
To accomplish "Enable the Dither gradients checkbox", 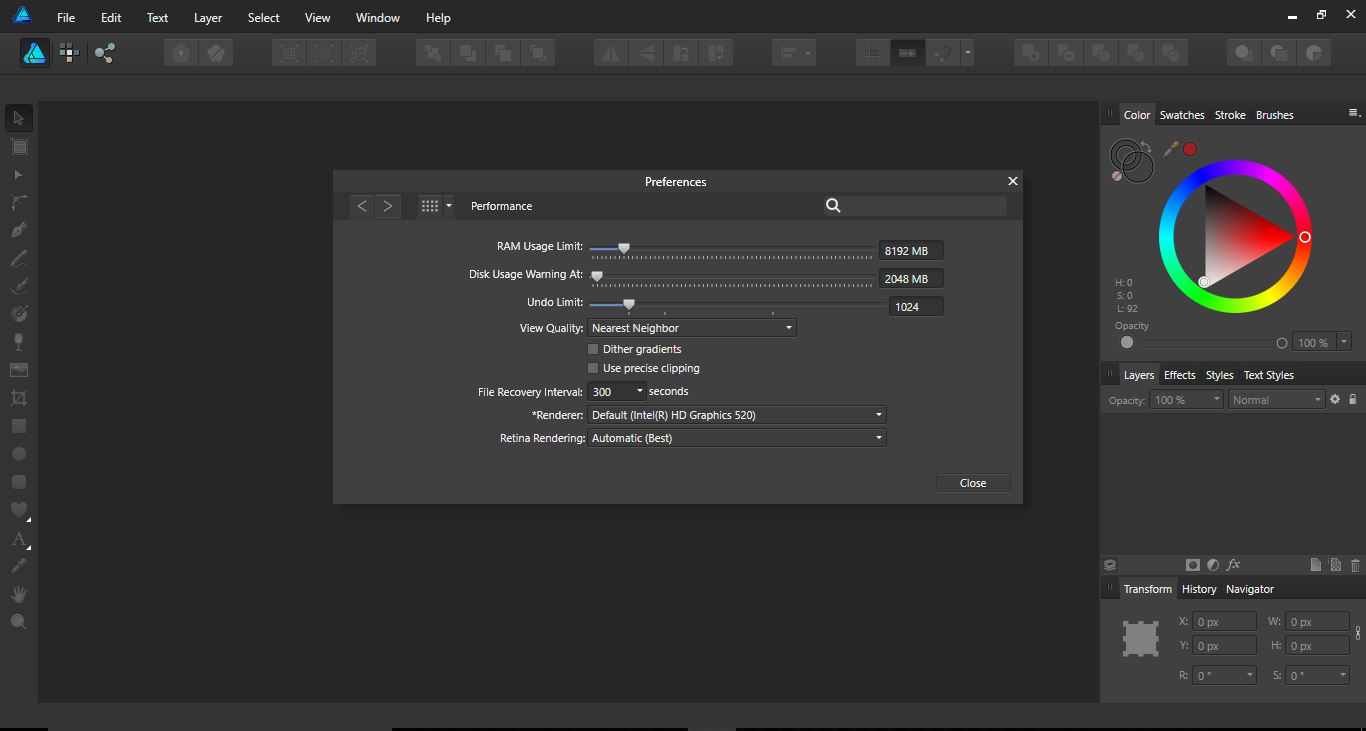I will click(x=592, y=348).
